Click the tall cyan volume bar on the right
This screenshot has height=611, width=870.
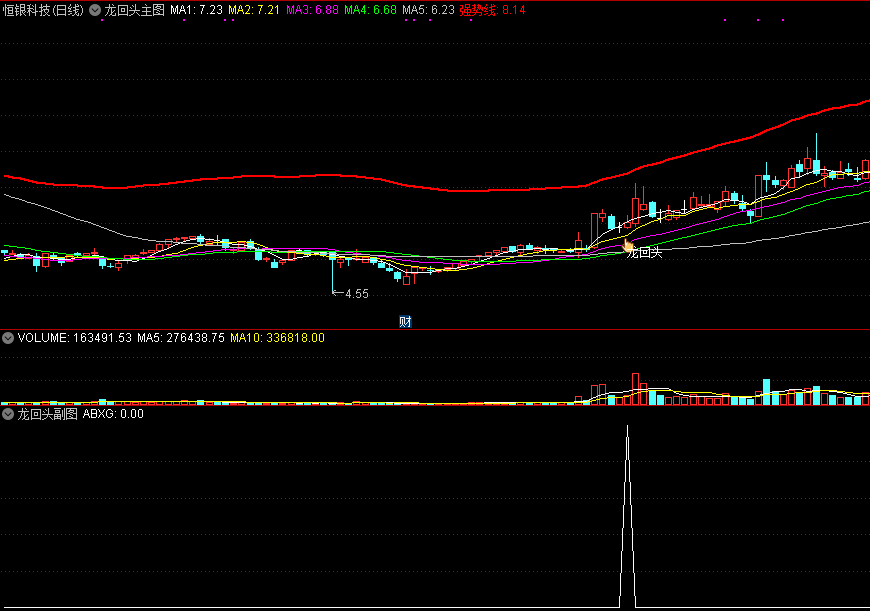coord(766,392)
